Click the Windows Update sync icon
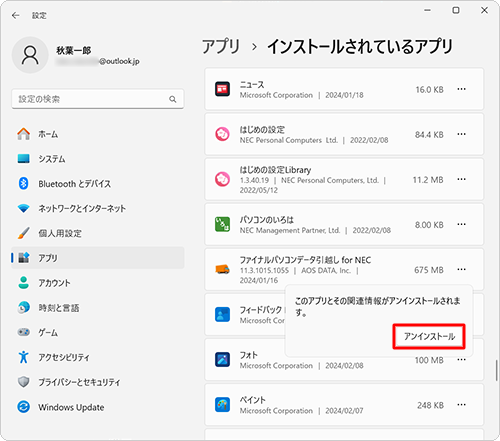The image size is (500, 441). click(23, 407)
